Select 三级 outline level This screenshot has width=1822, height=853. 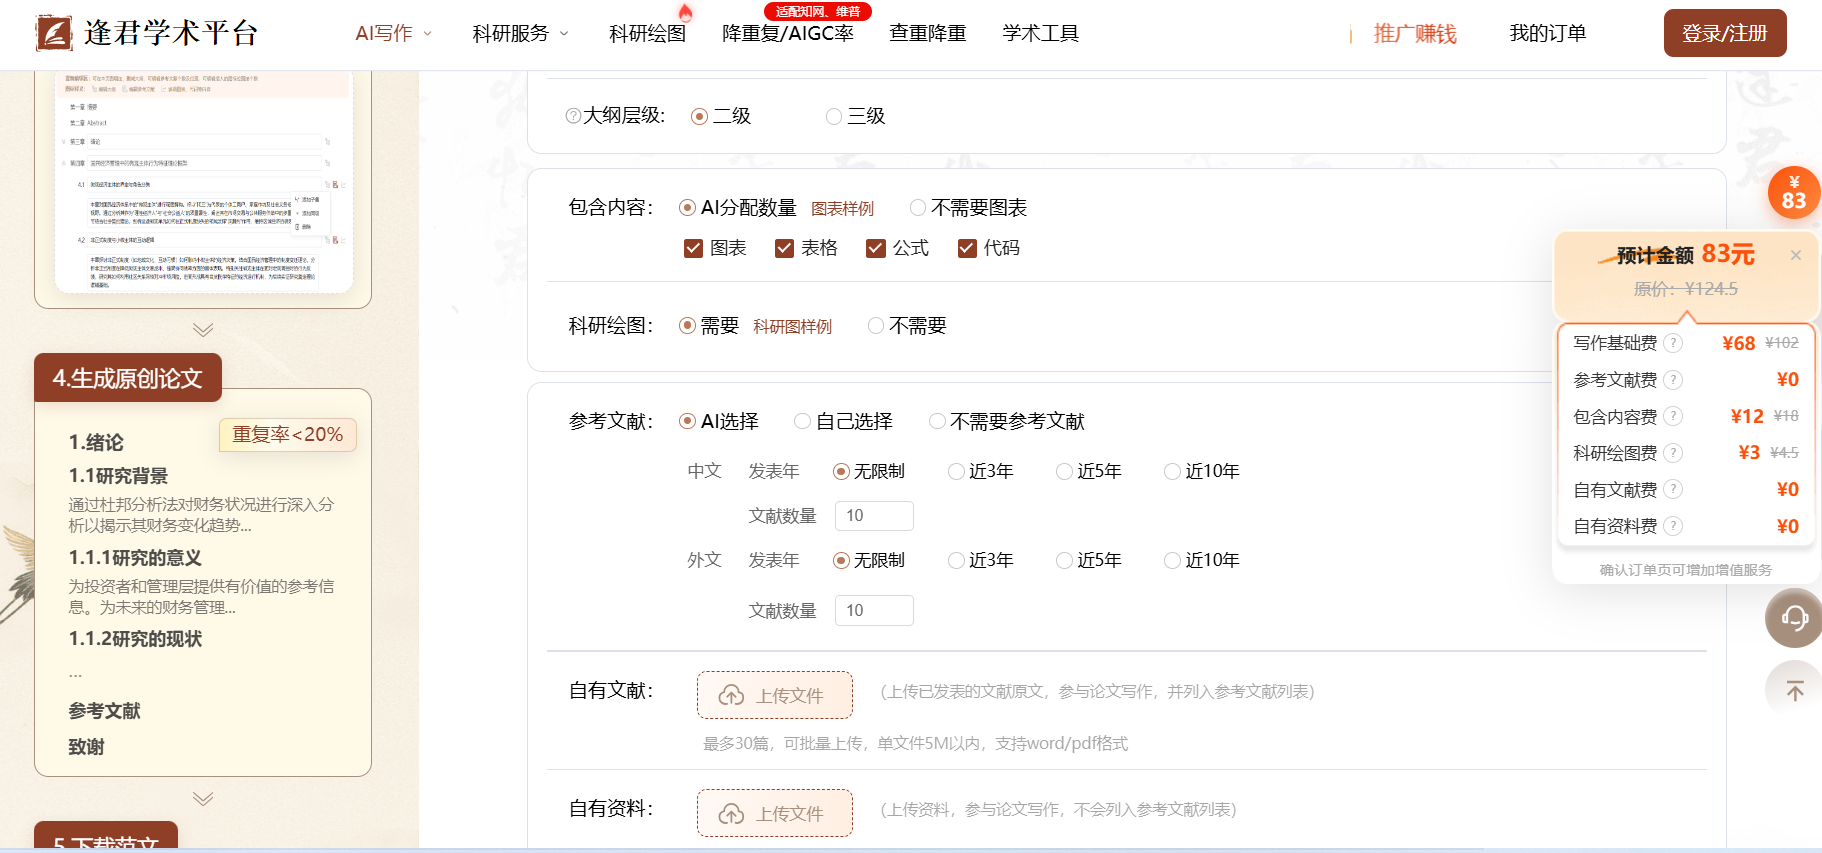855,116
